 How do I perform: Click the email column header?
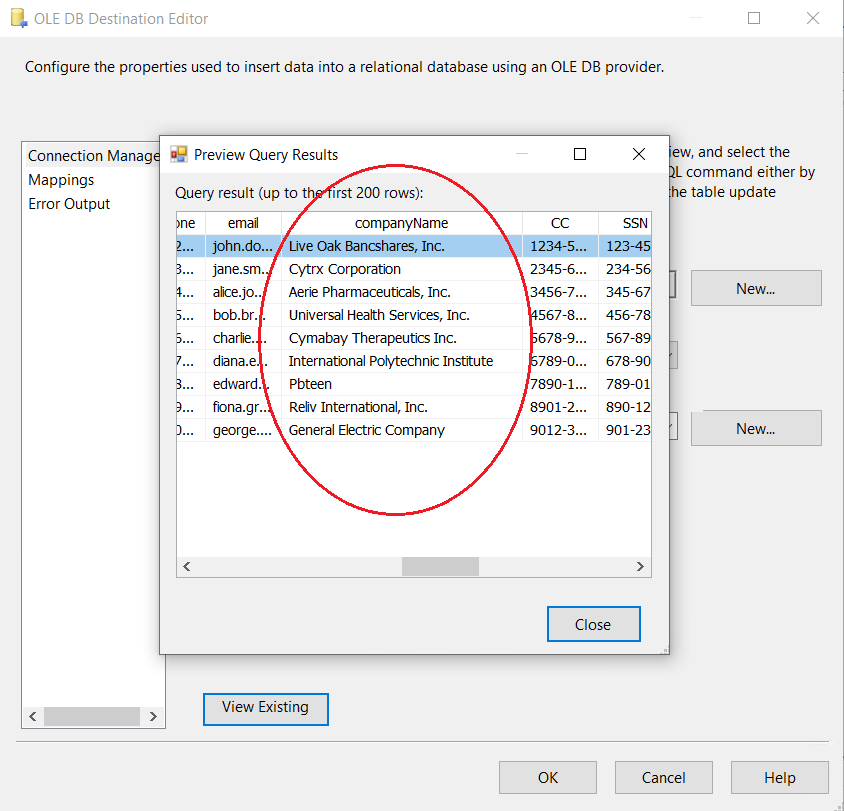pos(243,223)
